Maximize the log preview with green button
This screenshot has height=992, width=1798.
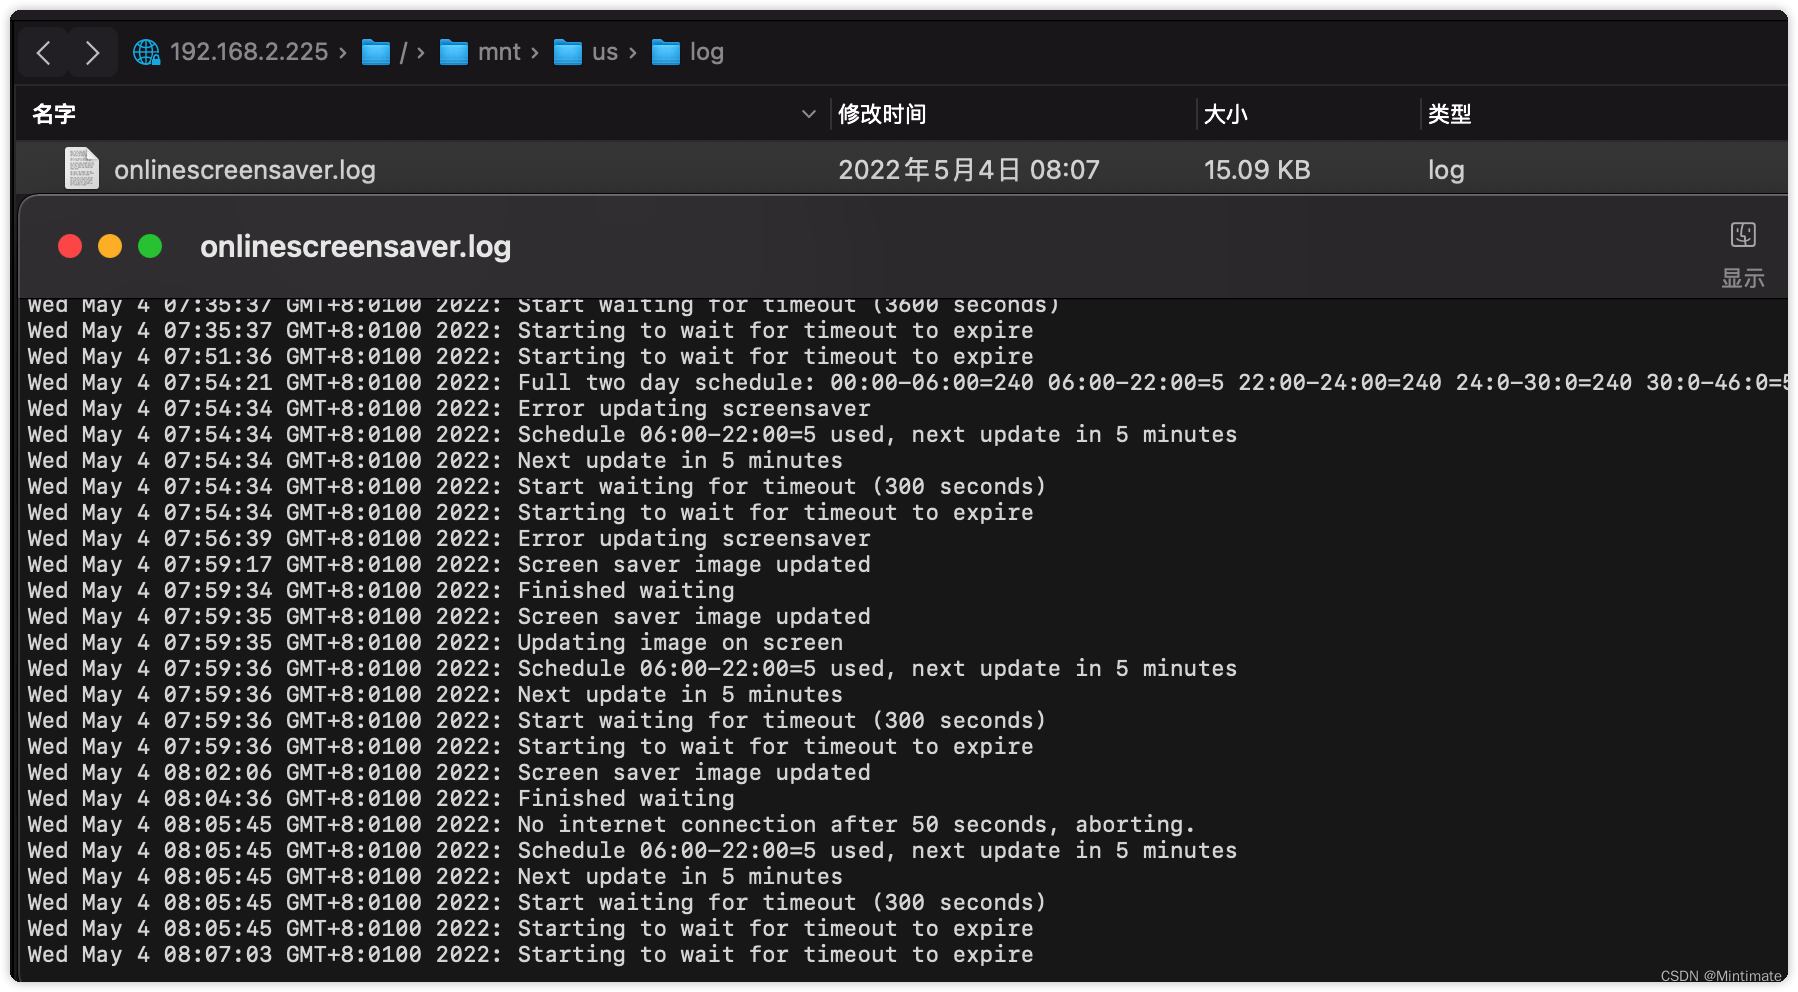pyautogui.click(x=150, y=246)
